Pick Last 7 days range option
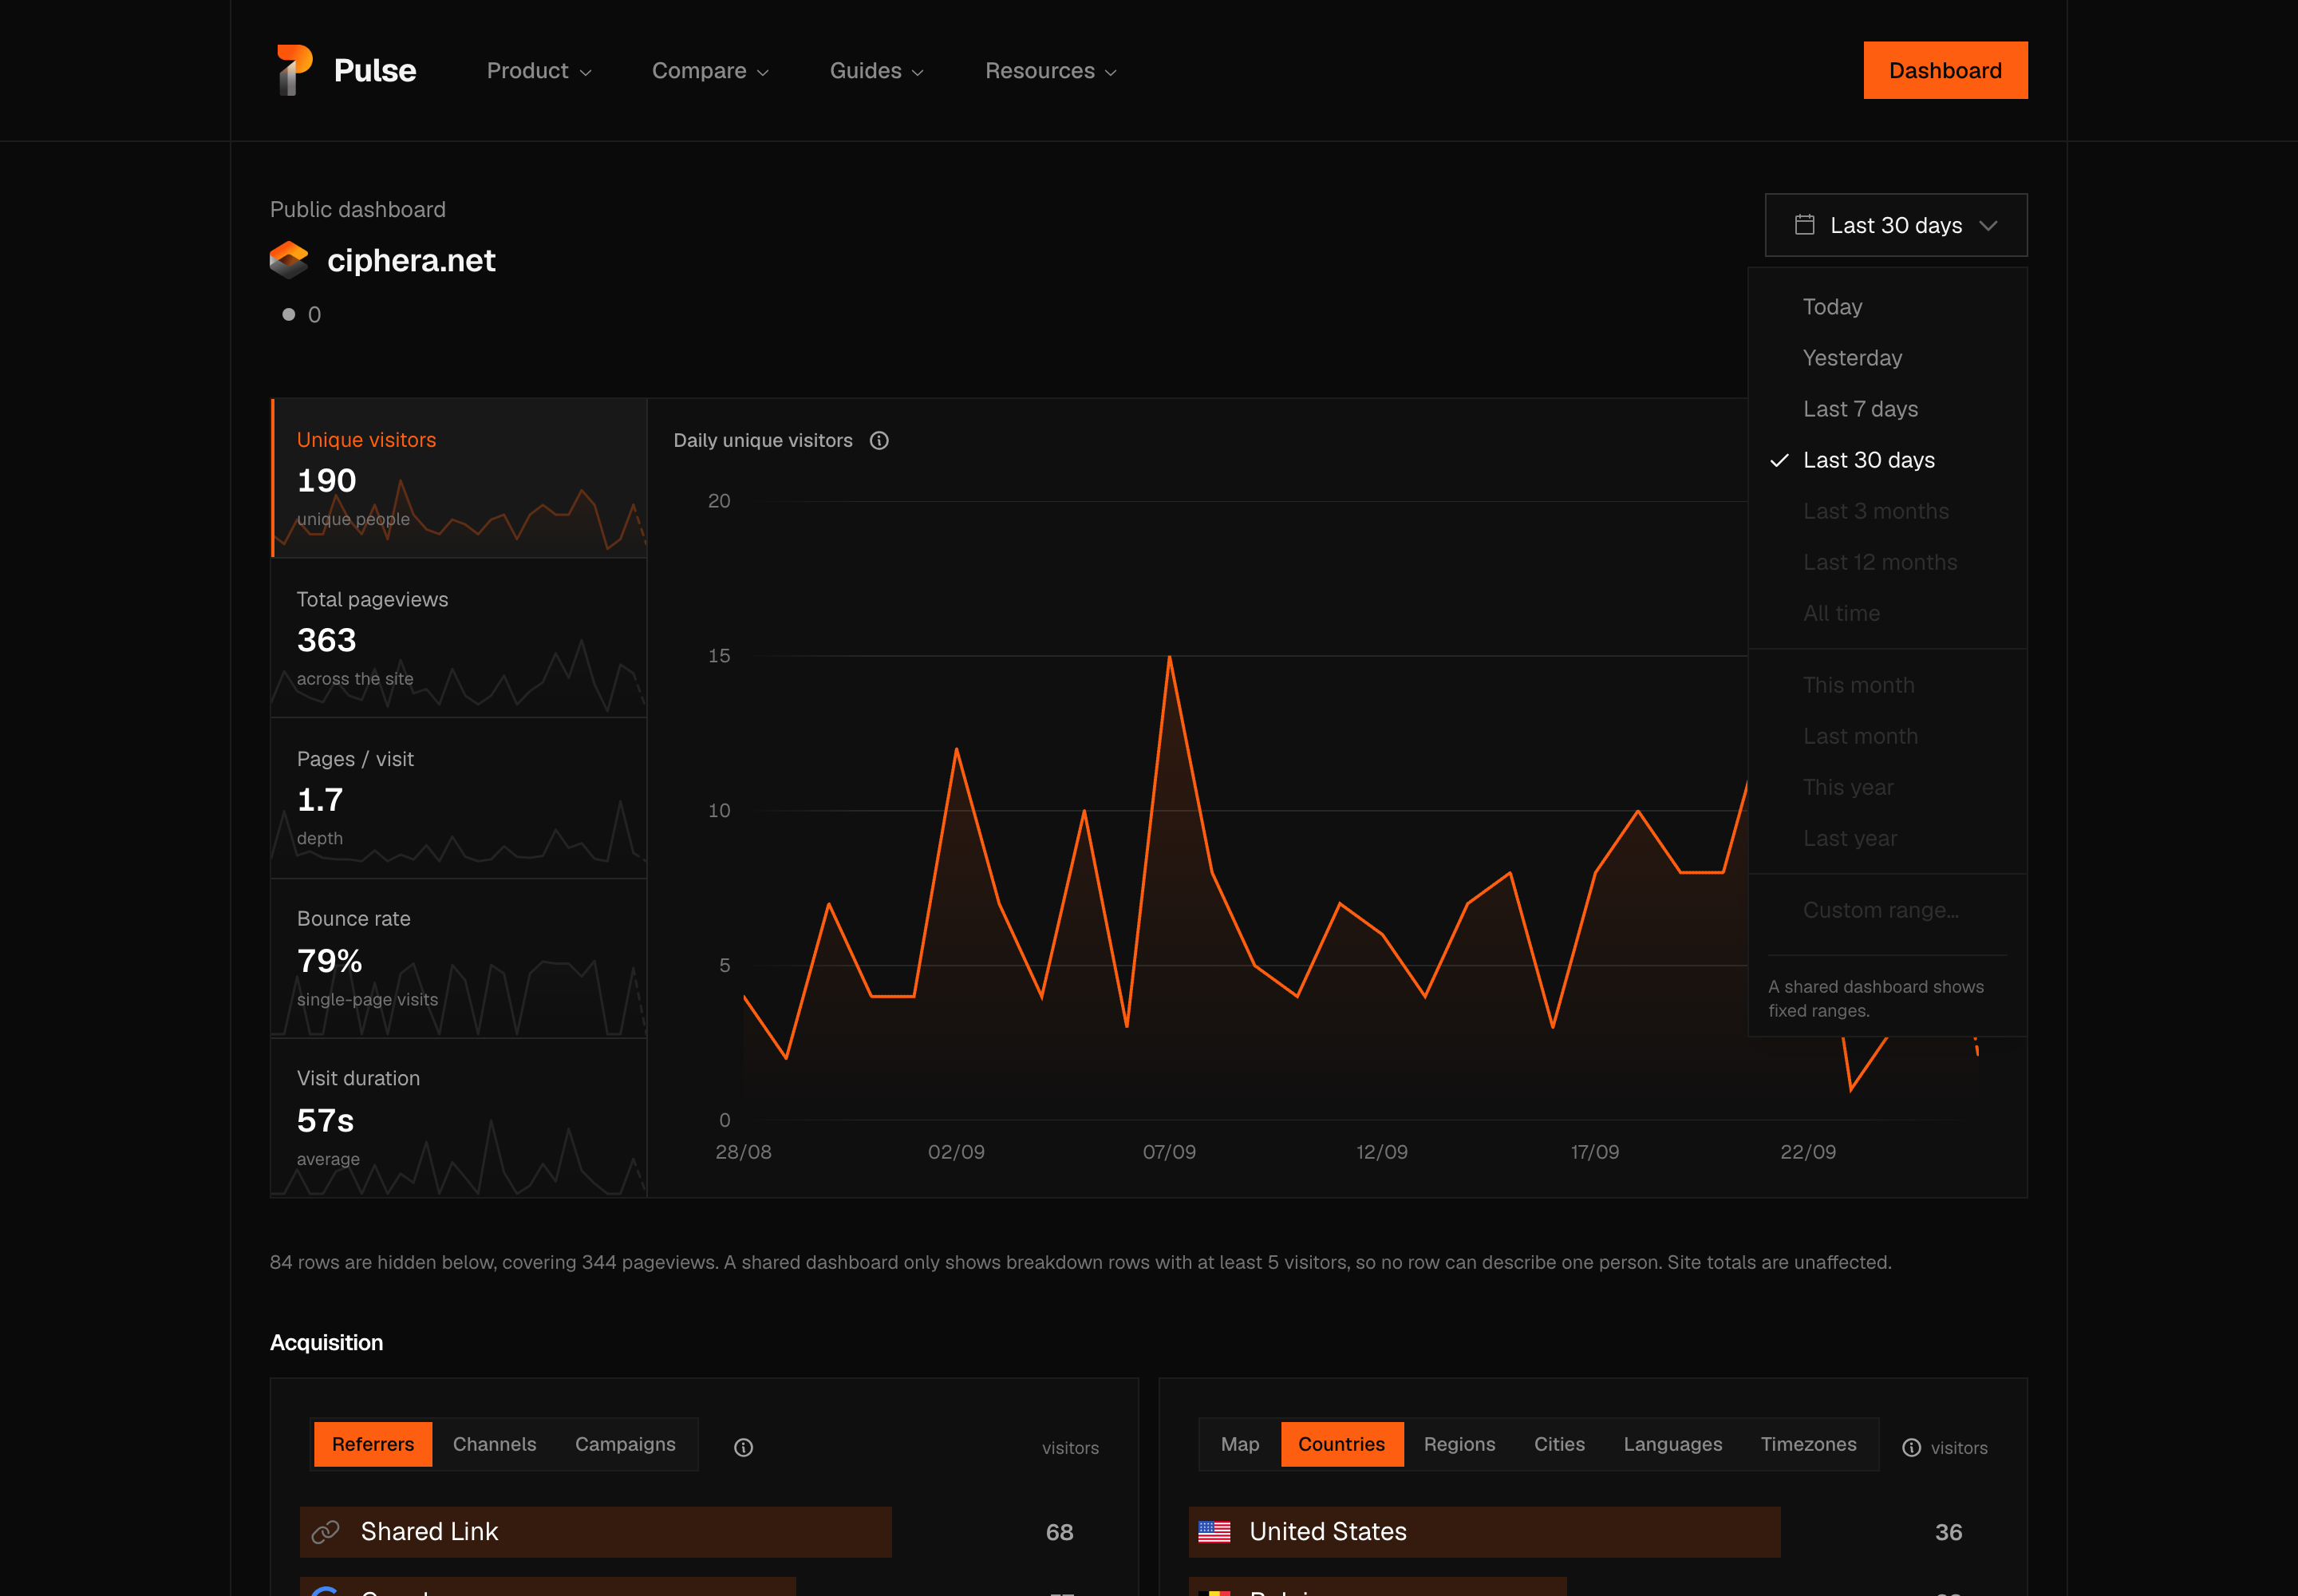This screenshot has width=2298, height=1596. tap(1887, 409)
